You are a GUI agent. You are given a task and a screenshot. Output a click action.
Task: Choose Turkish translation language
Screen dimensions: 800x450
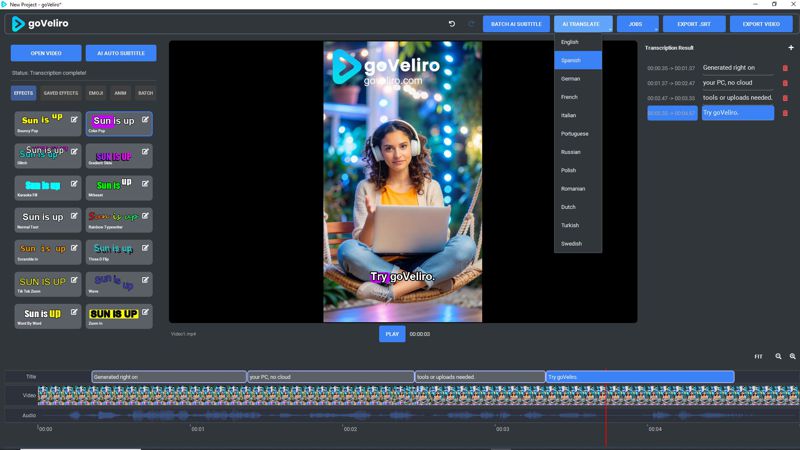point(578,226)
